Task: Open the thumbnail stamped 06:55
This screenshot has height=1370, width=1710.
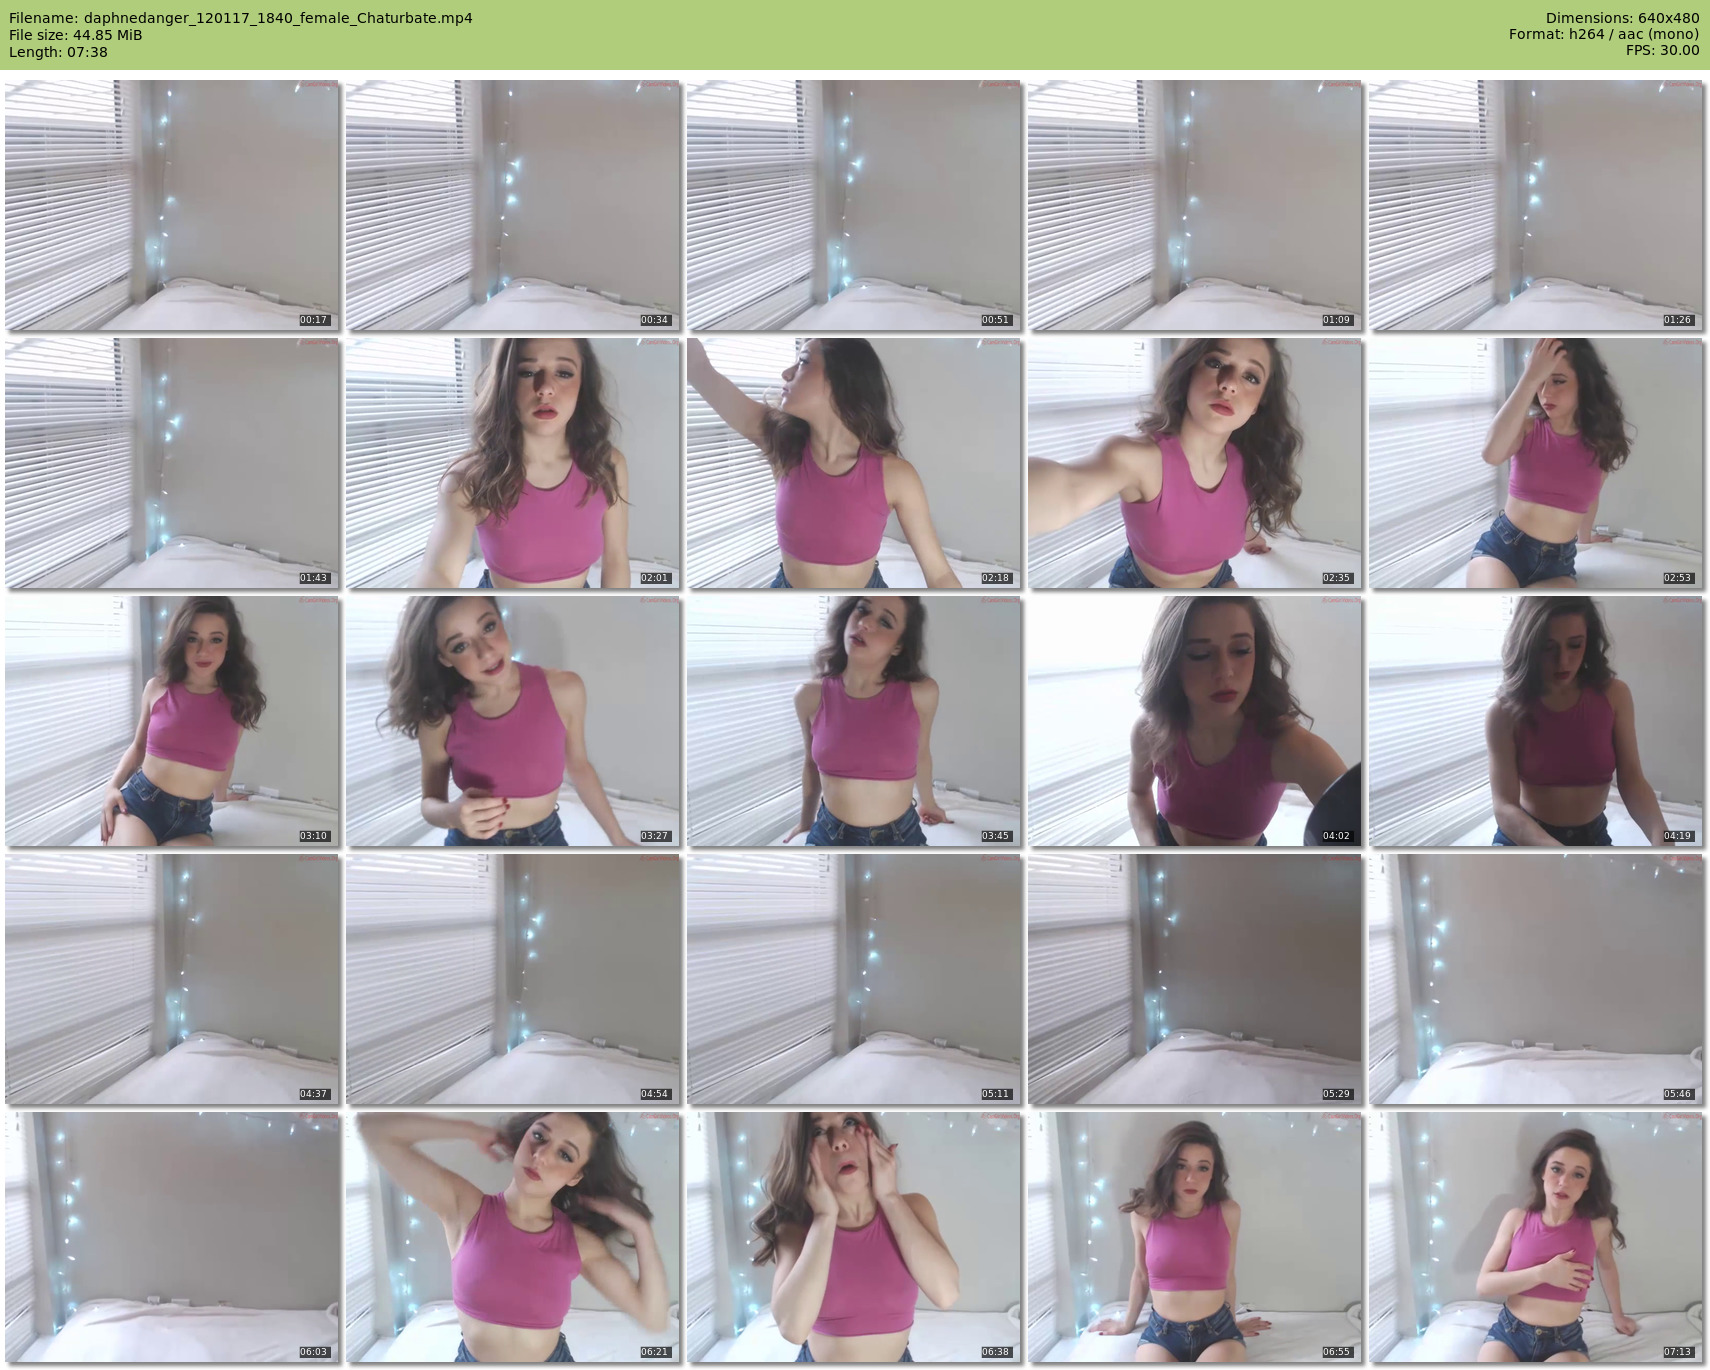Action: 1195,1237
